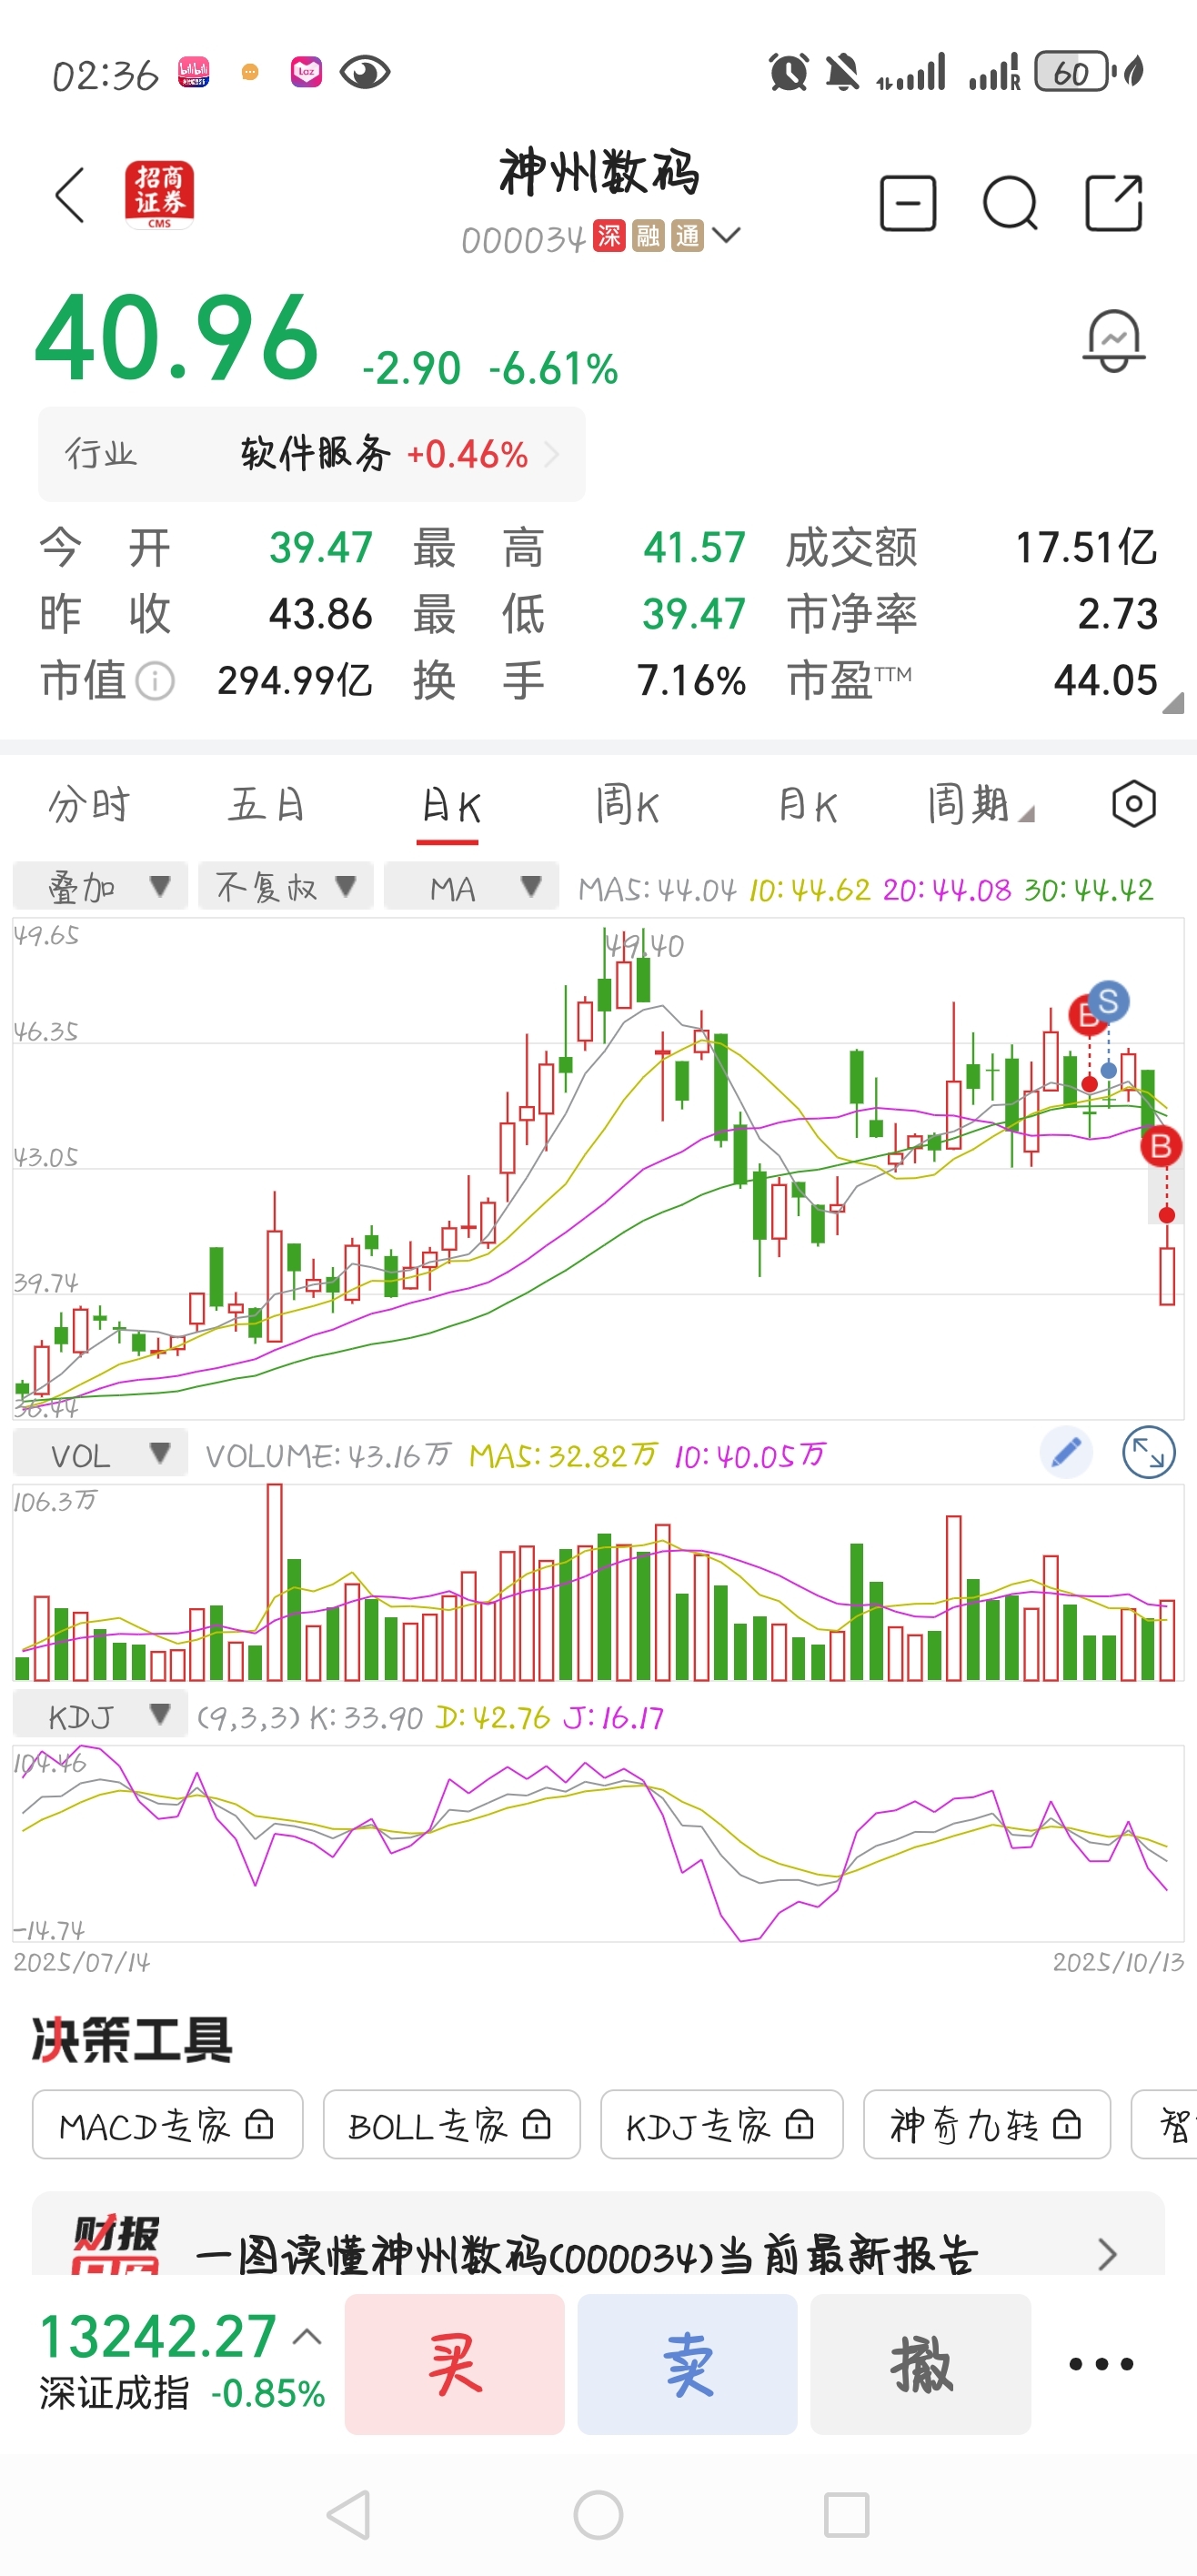
Task: Open 软件服务 industry link
Action: click(312, 454)
